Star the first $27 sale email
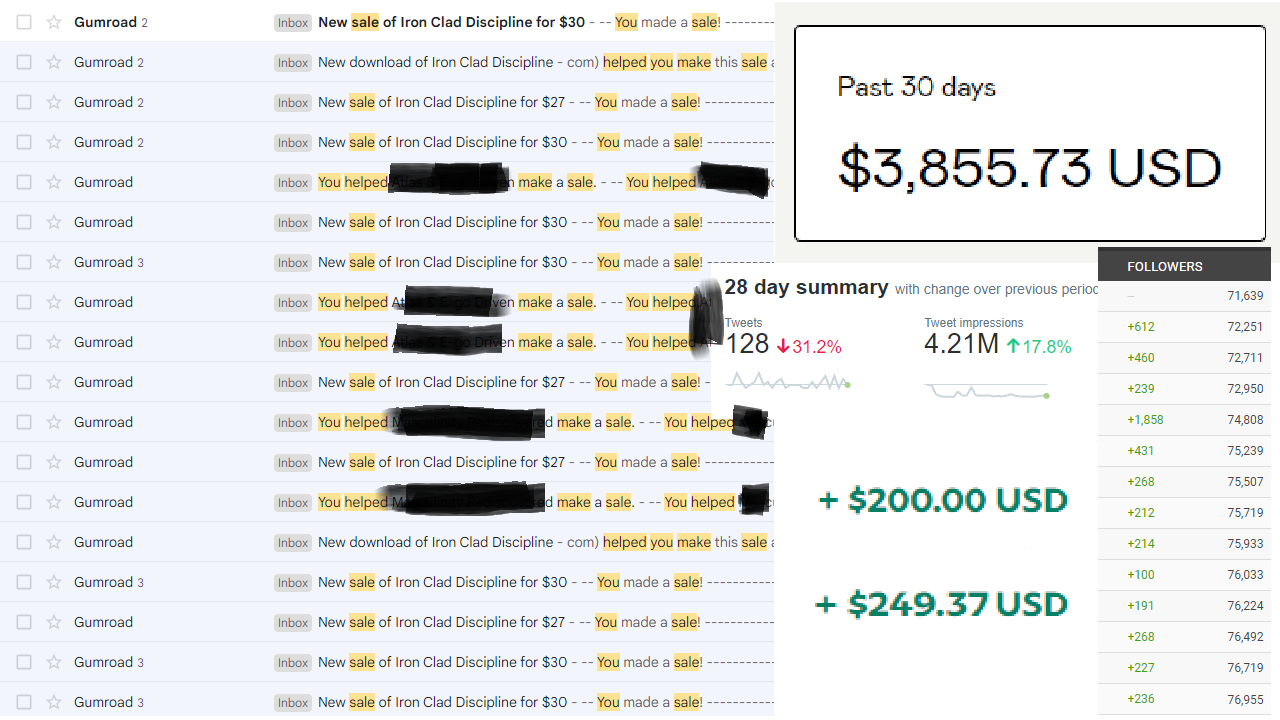 click(x=54, y=102)
